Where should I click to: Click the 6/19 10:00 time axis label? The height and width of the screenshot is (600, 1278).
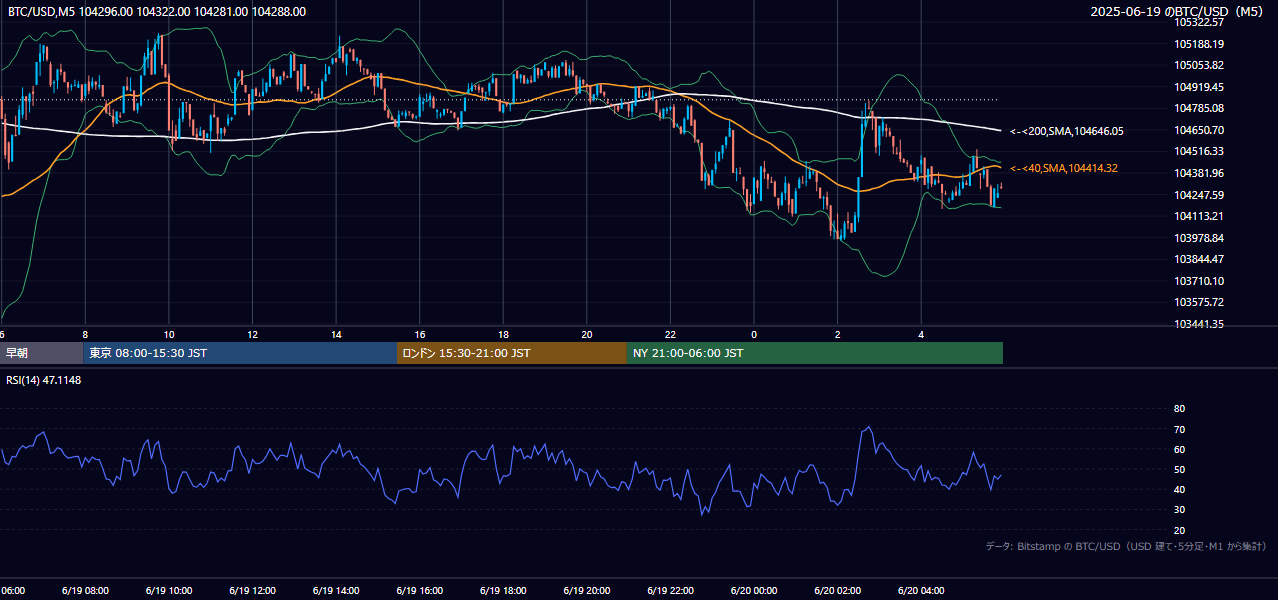168,591
